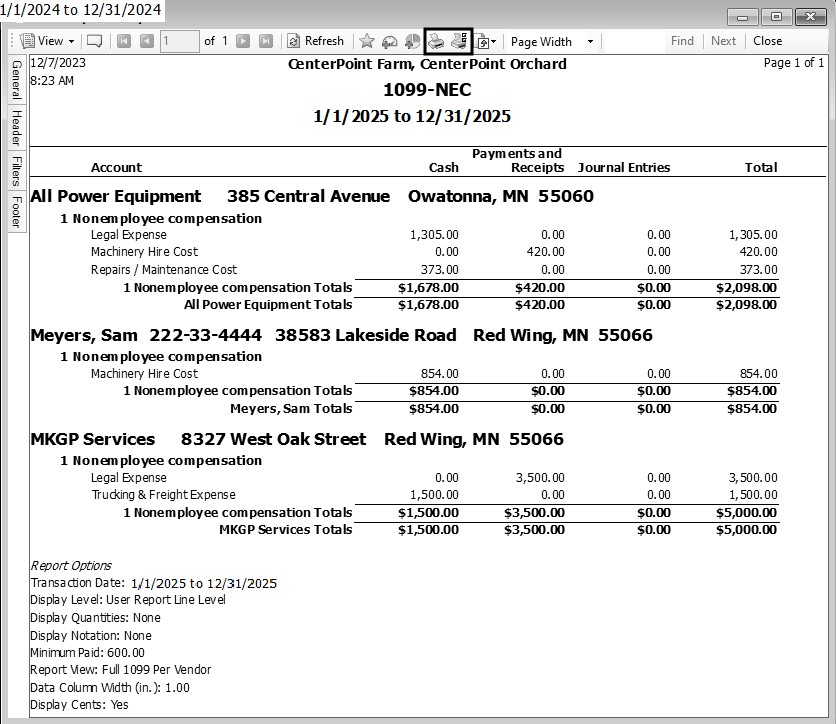Go to first page icon
Image resolution: width=836 pixels, height=724 pixels.
(124, 41)
